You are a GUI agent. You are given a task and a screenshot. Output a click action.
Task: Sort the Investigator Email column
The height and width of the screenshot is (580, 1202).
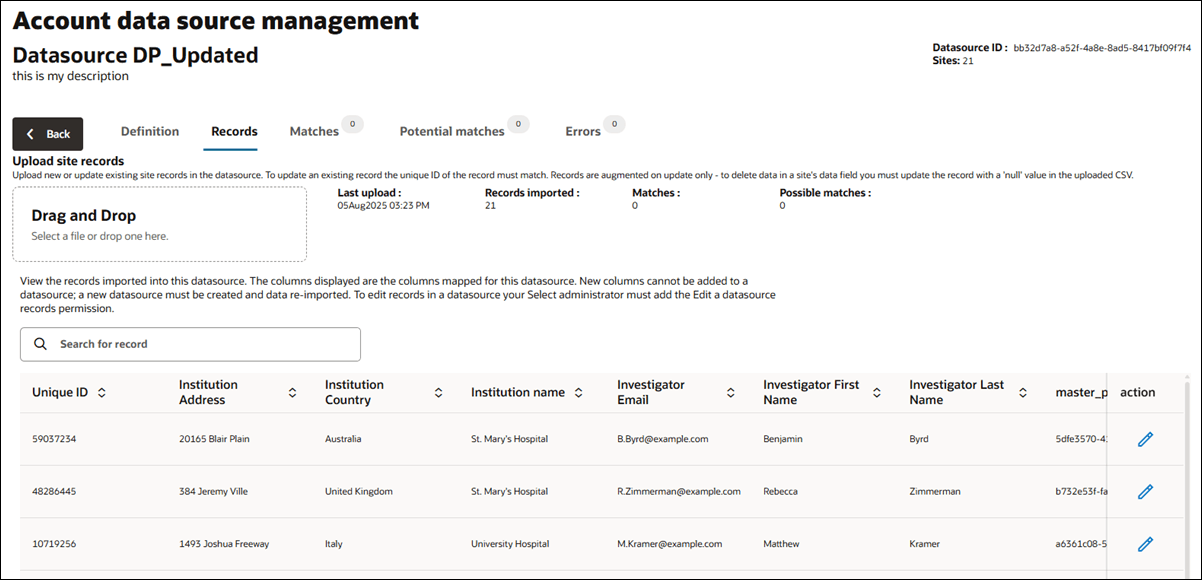(x=730, y=392)
